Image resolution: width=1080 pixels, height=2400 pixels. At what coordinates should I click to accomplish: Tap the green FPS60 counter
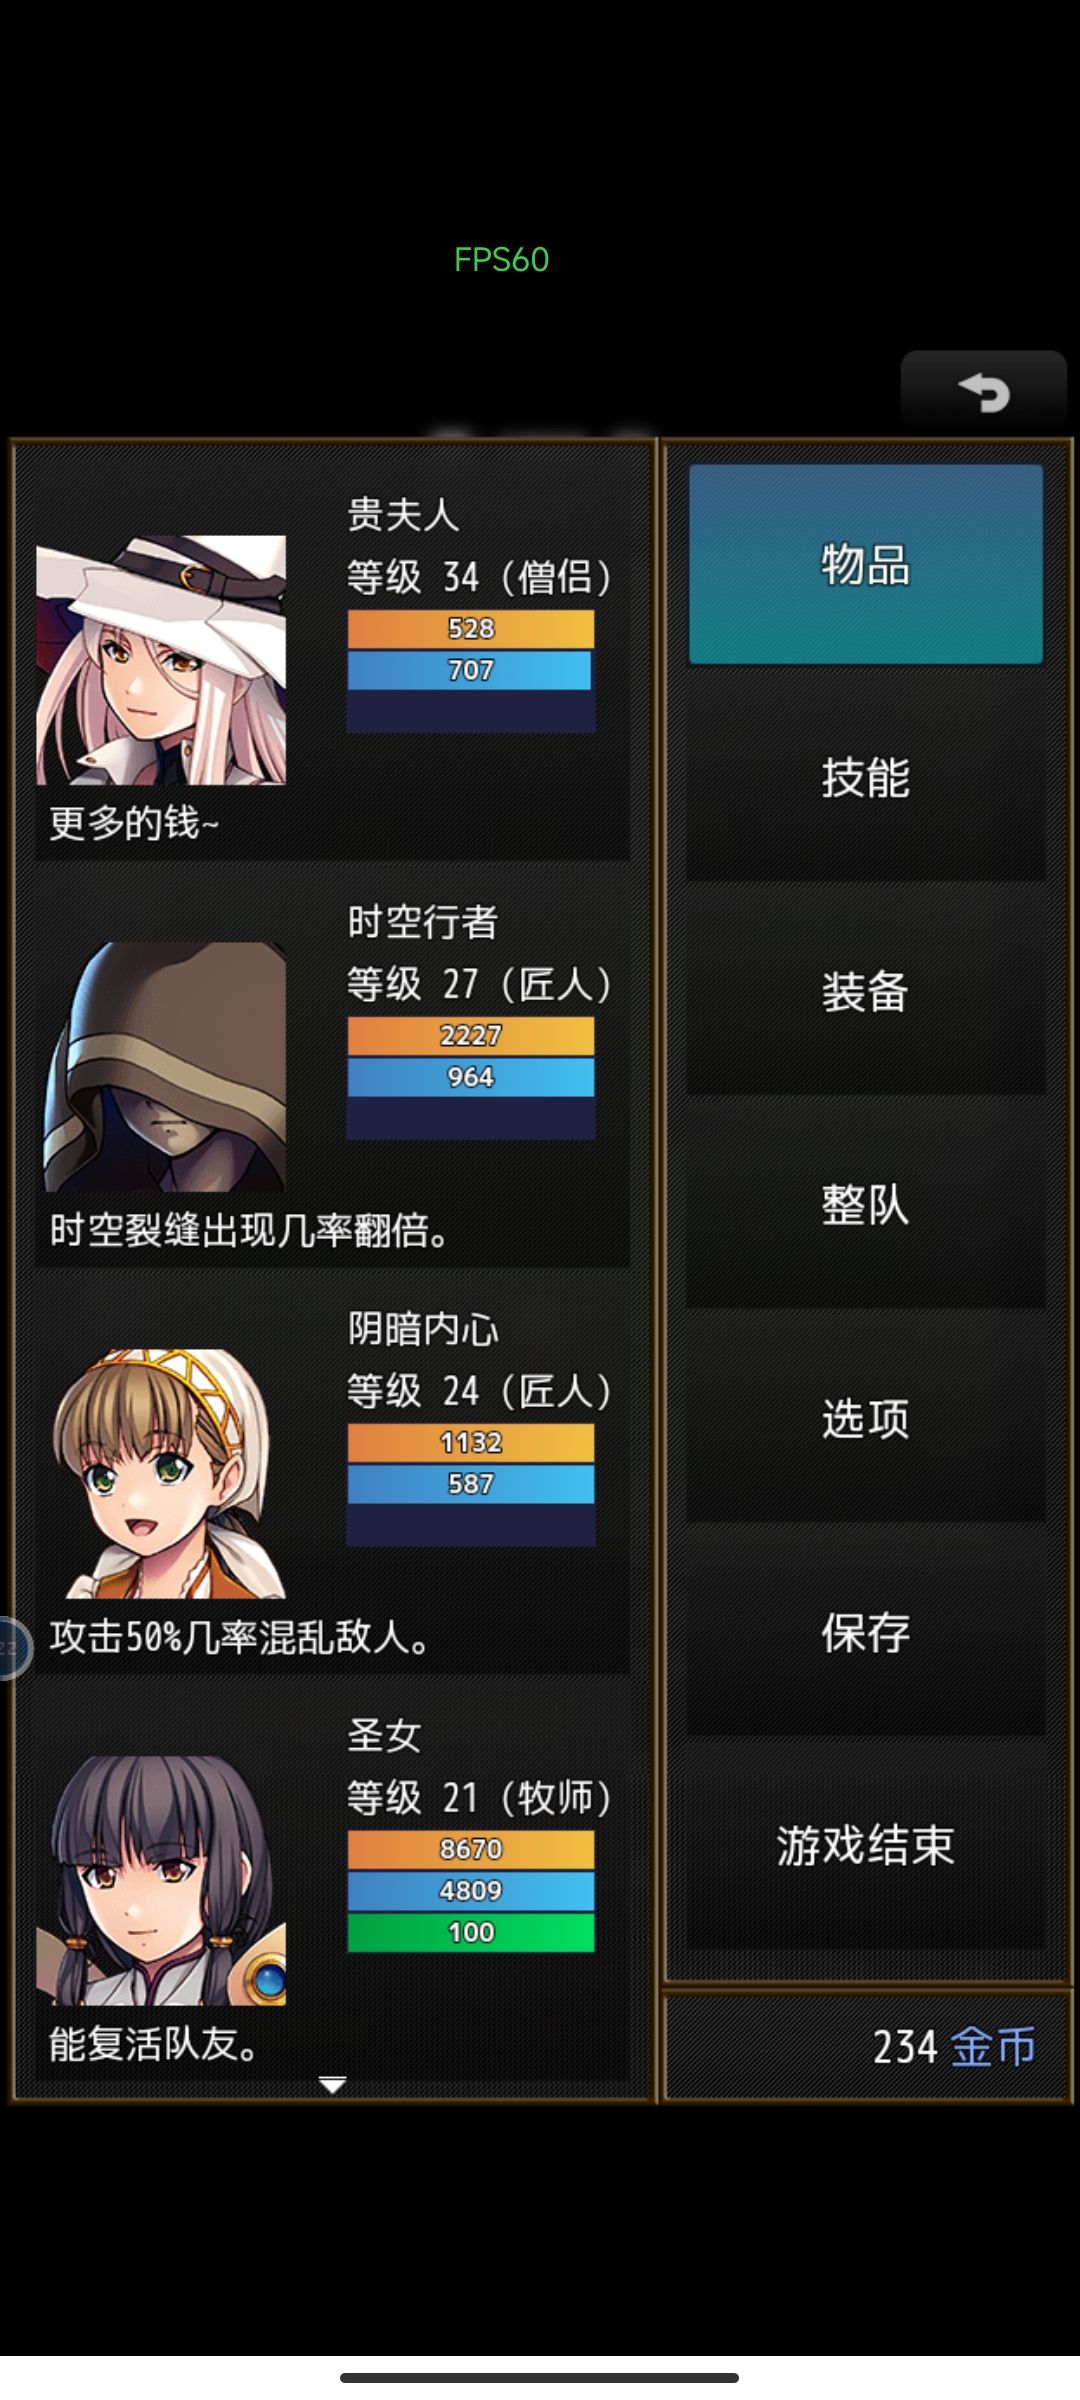(501, 260)
